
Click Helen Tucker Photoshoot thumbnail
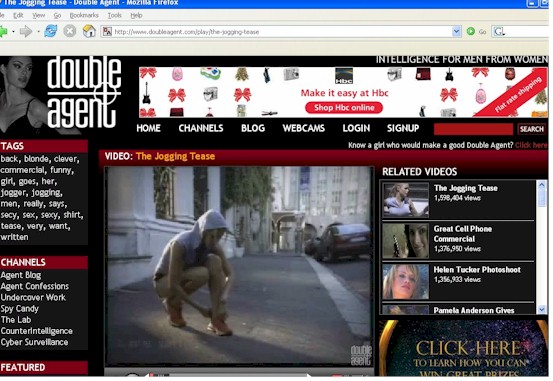coord(406,282)
